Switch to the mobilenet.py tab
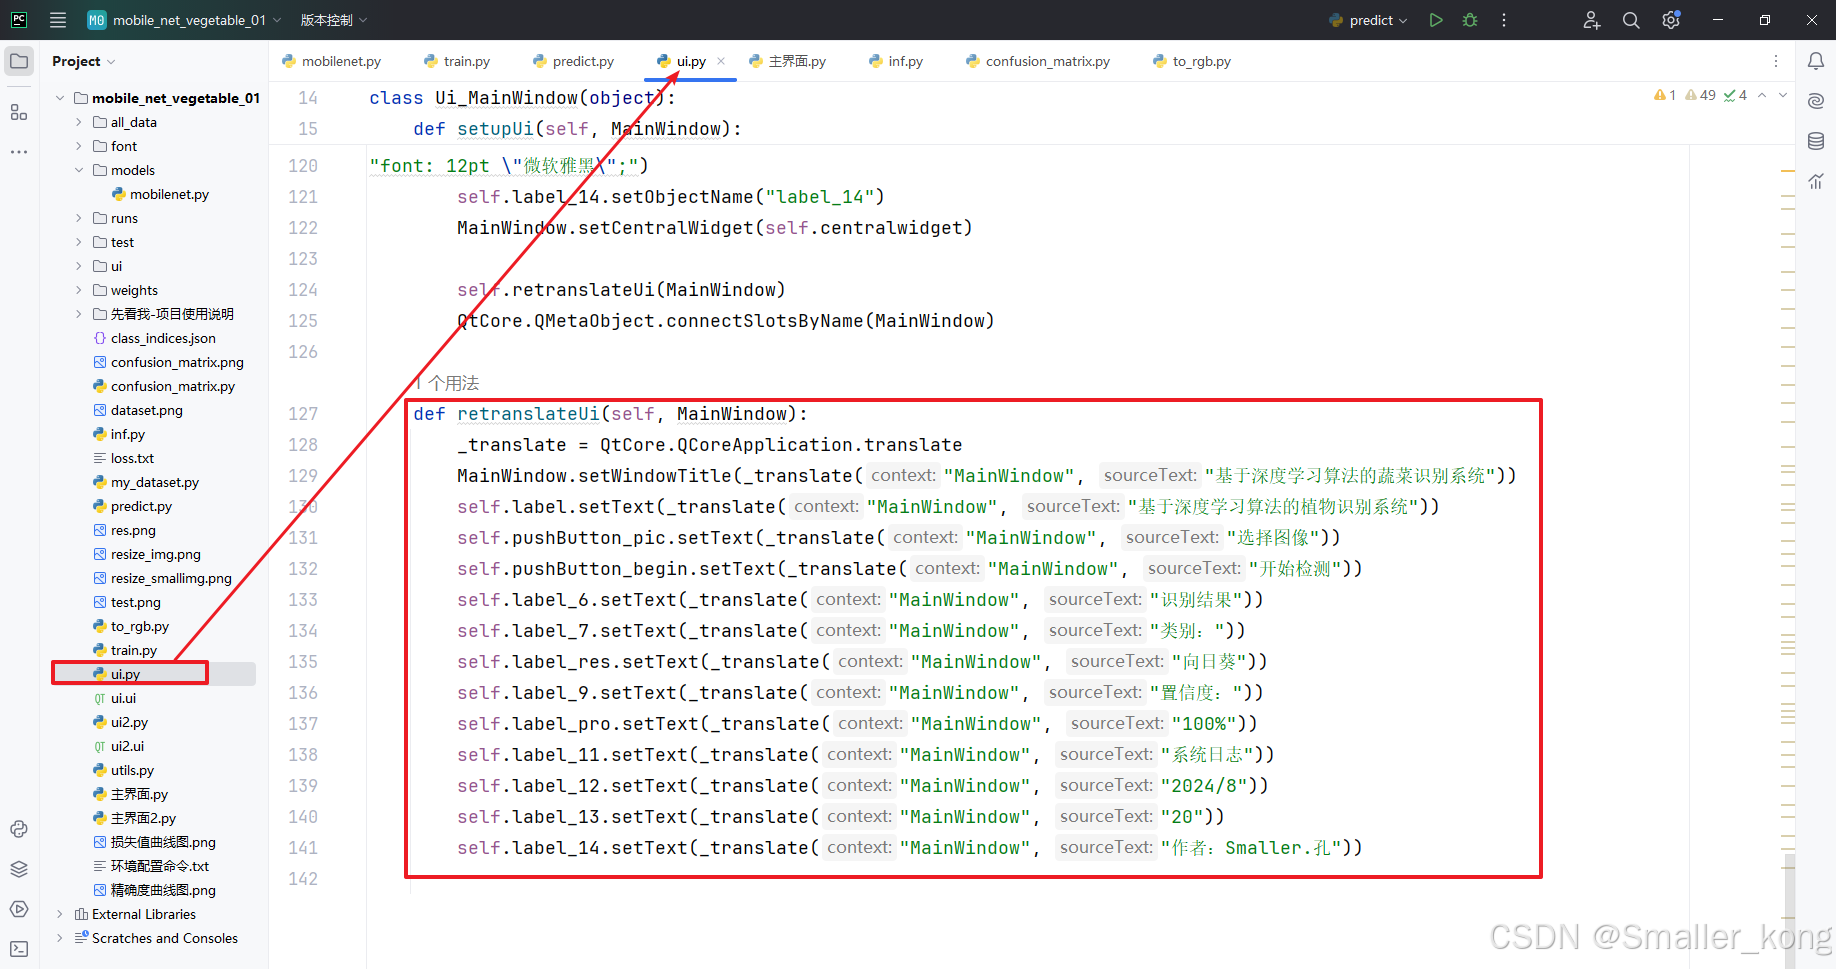The image size is (1836, 969). pos(332,61)
